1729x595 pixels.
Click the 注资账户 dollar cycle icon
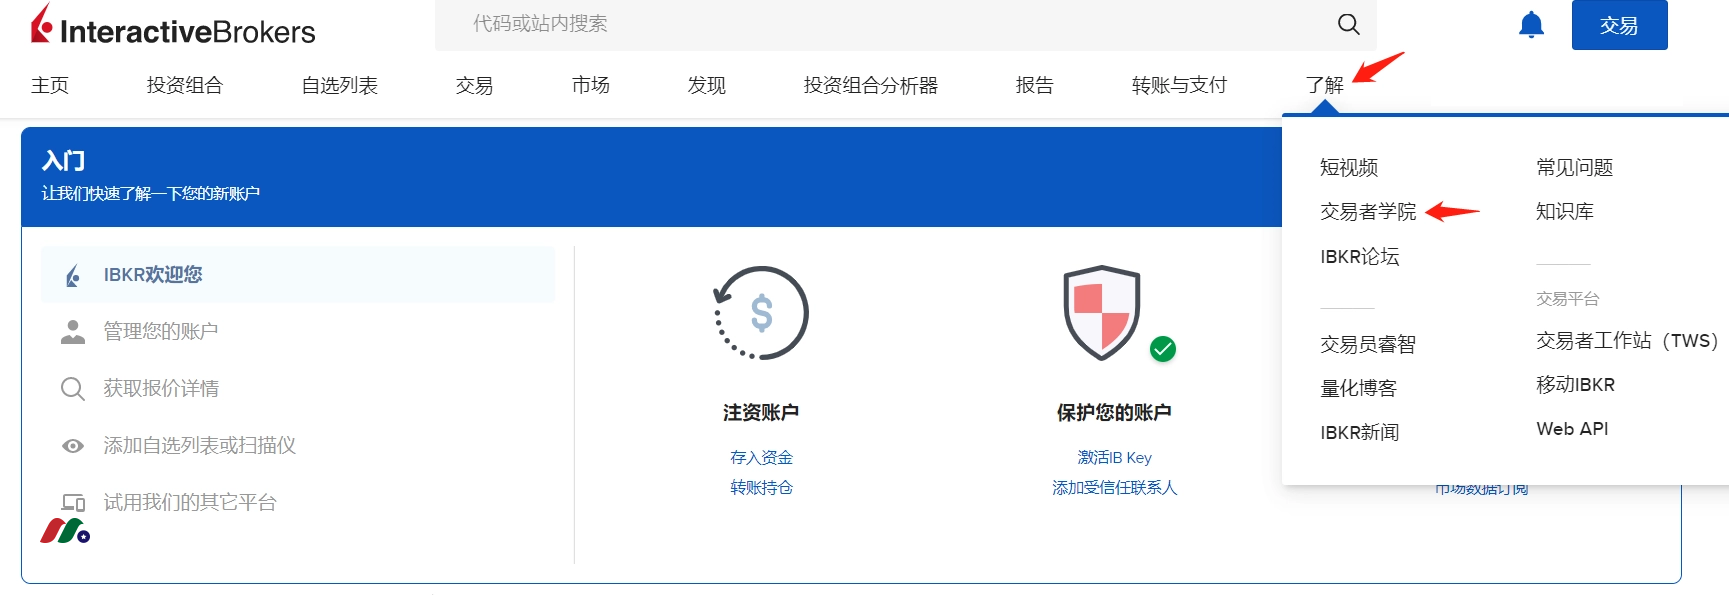tap(761, 313)
